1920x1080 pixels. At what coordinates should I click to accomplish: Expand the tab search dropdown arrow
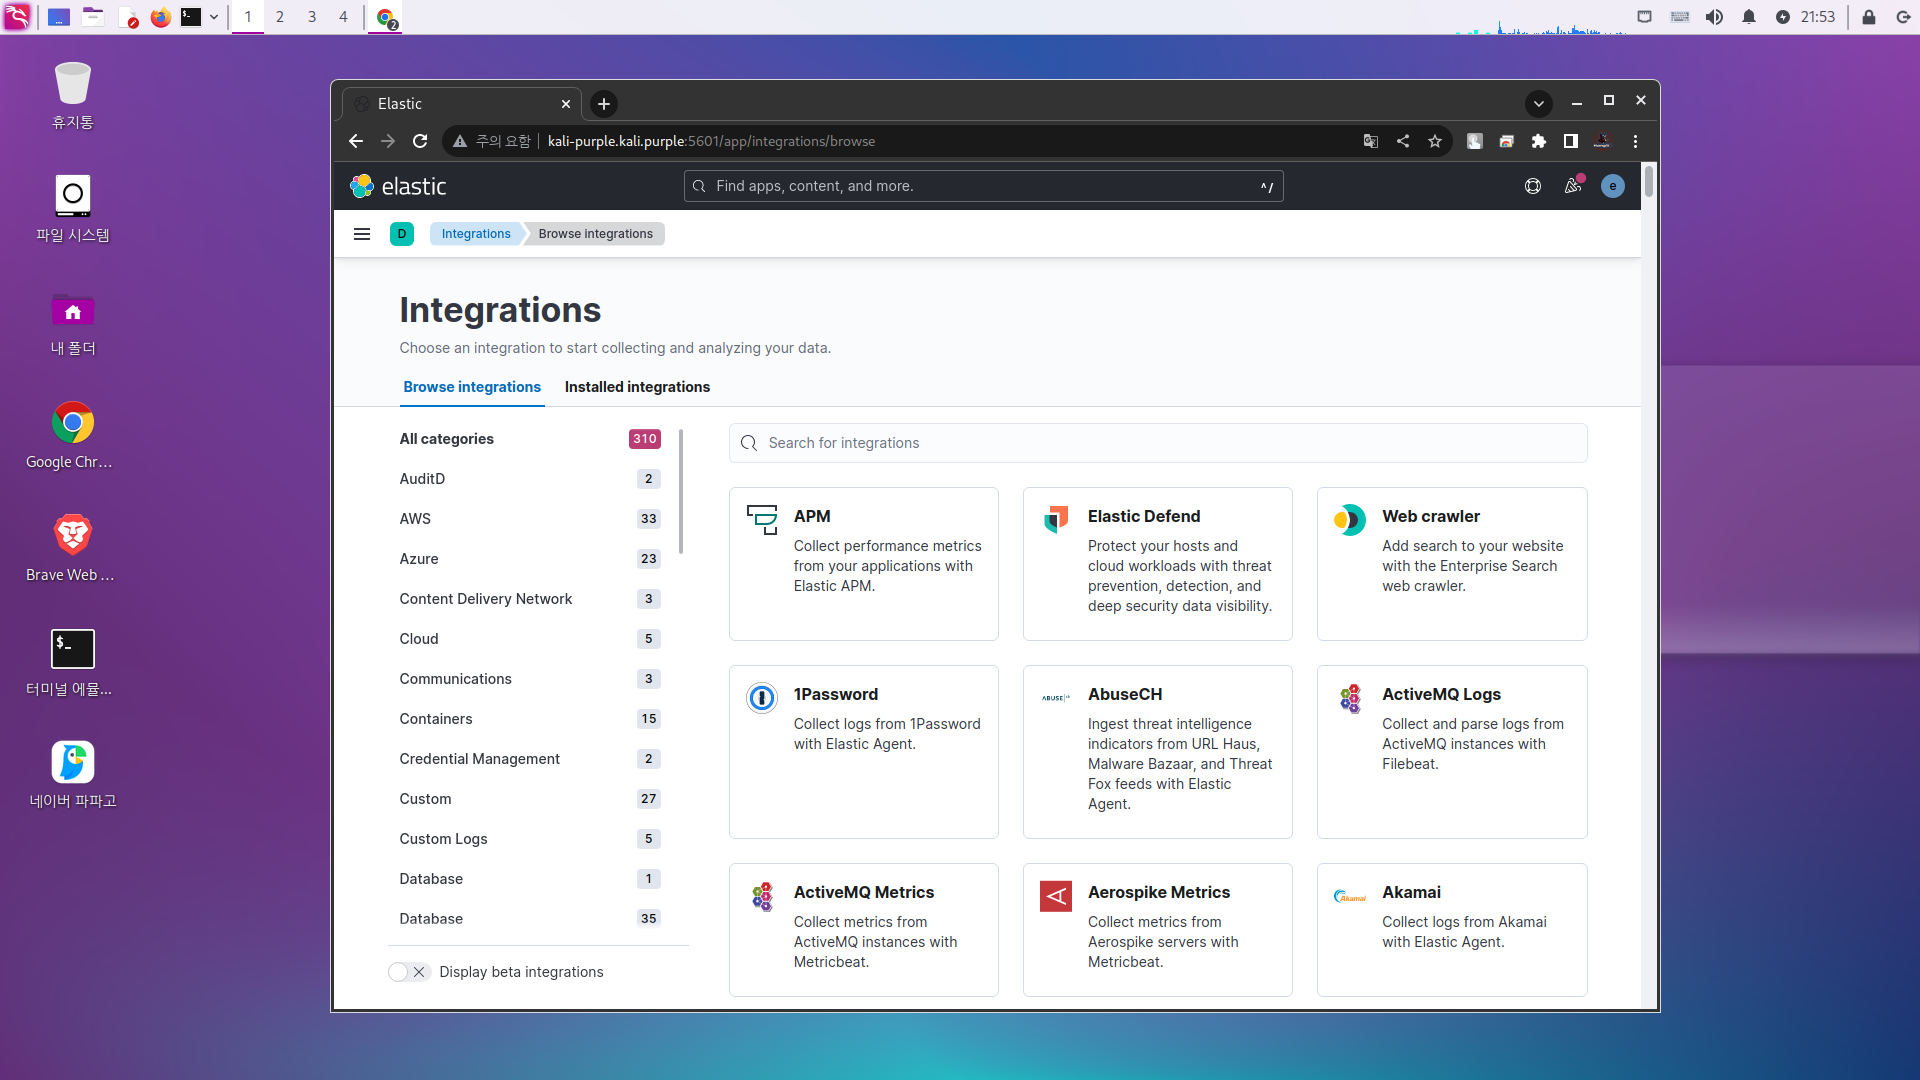(1539, 103)
